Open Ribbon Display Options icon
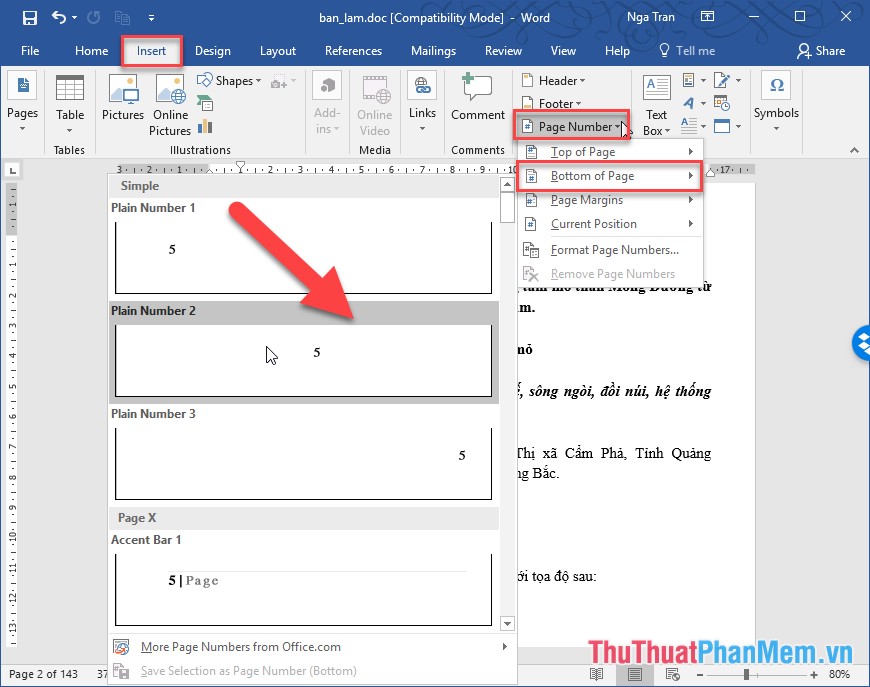Screen dimensions: 870x687 tap(707, 17)
